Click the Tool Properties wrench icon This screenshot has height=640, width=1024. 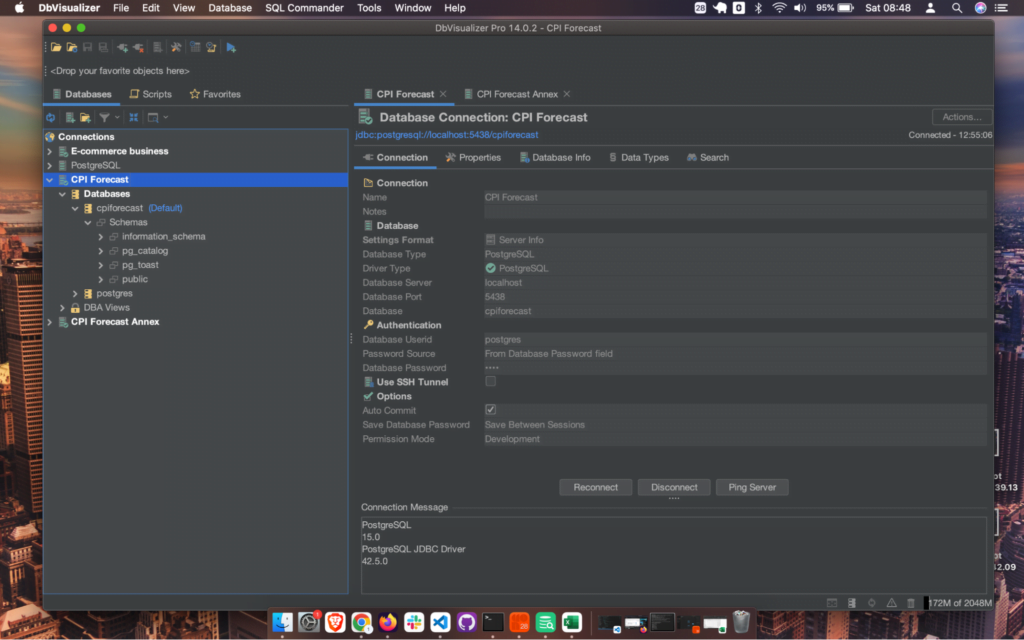176,47
